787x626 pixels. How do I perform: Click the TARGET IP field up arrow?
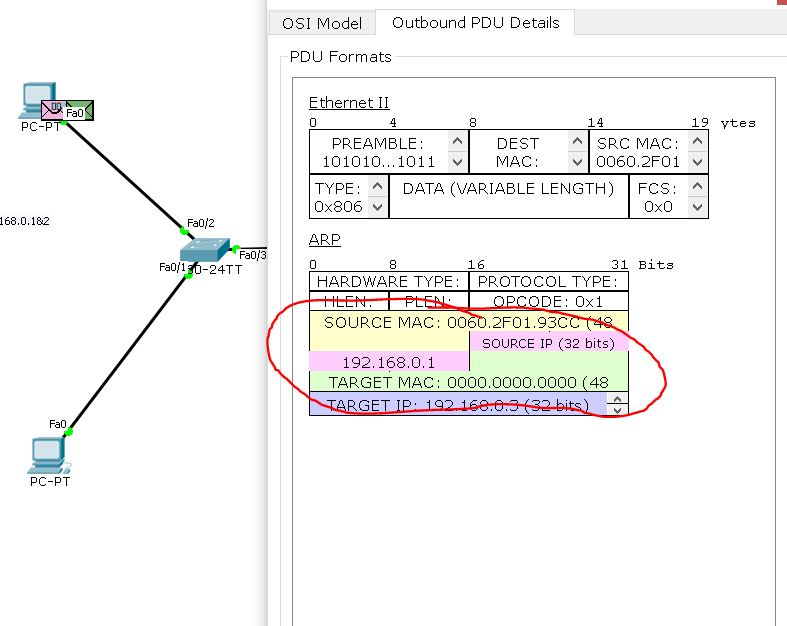point(617,399)
